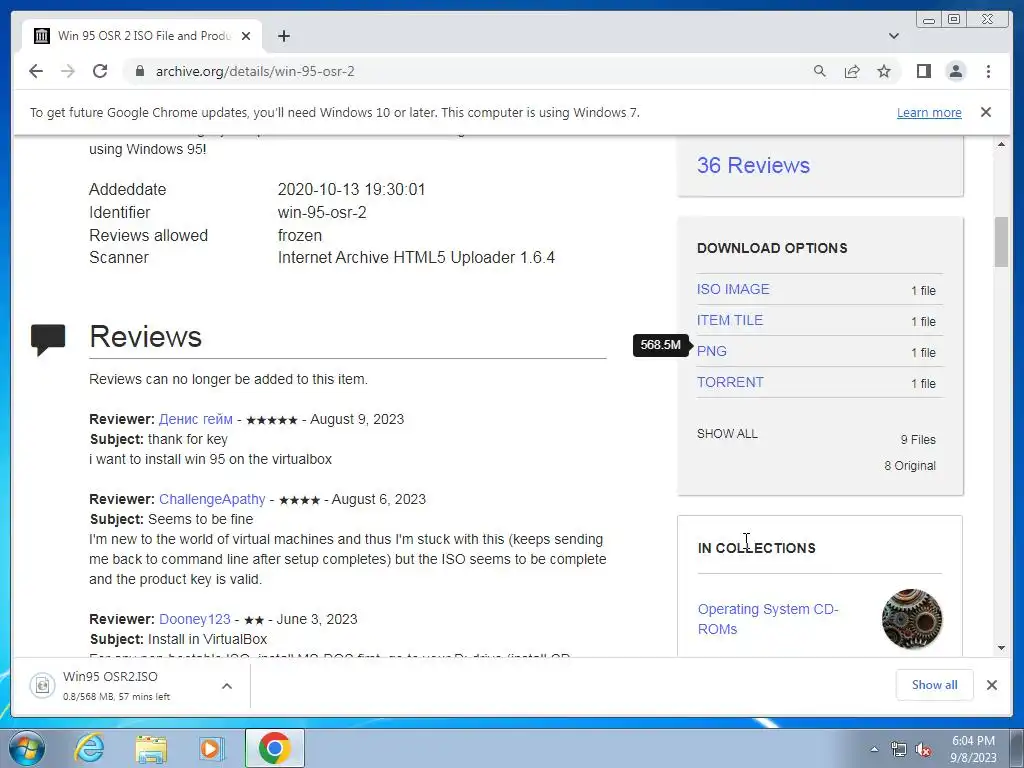The width and height of the screenshot is (1024, 768).
Task: Follow the Learn more link
Action: [929, 112]
